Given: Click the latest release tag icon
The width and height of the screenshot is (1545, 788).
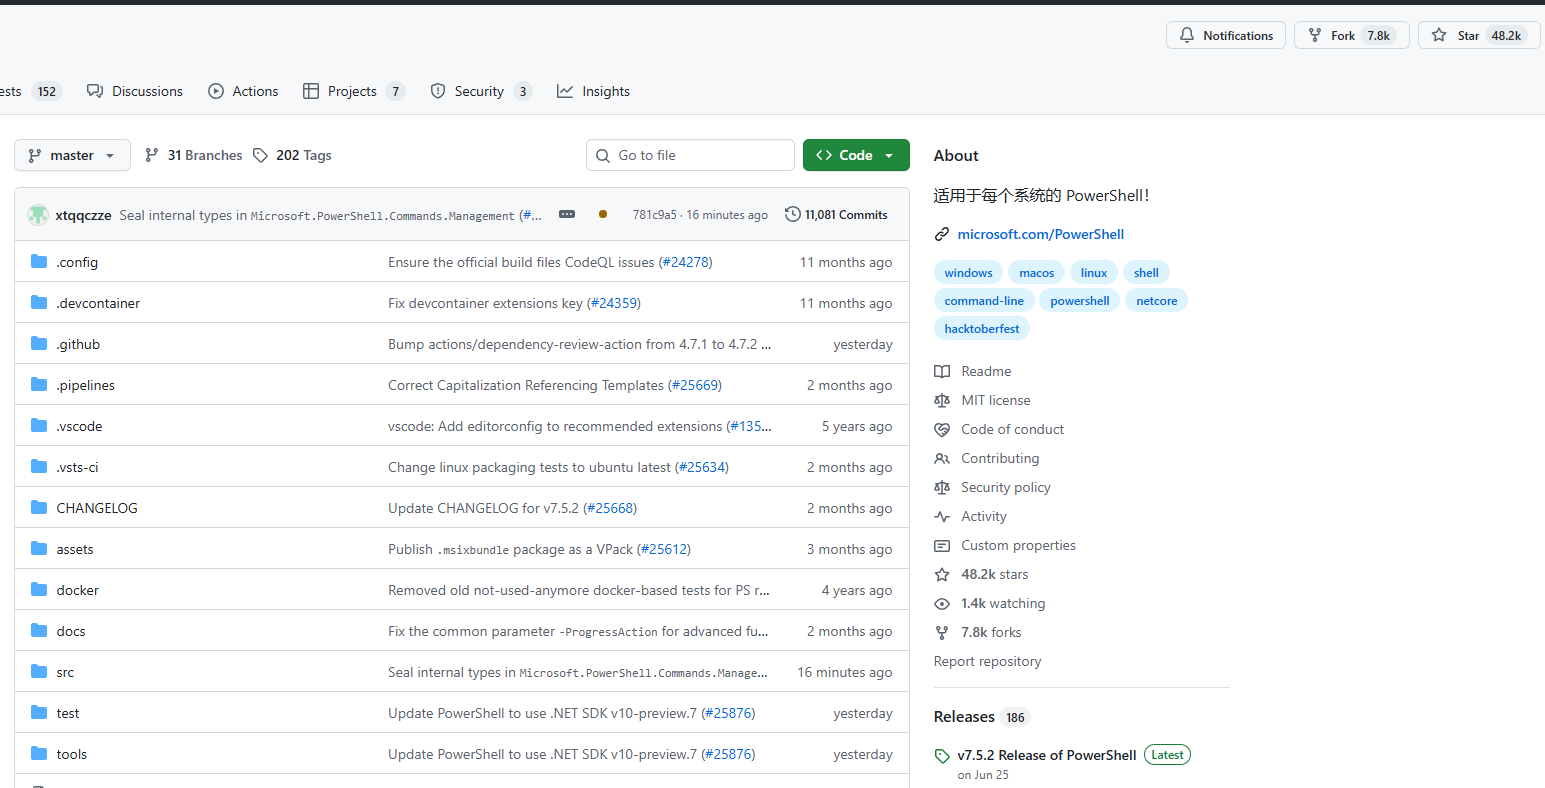Looking at the screenshot, I should coord(941,756).
